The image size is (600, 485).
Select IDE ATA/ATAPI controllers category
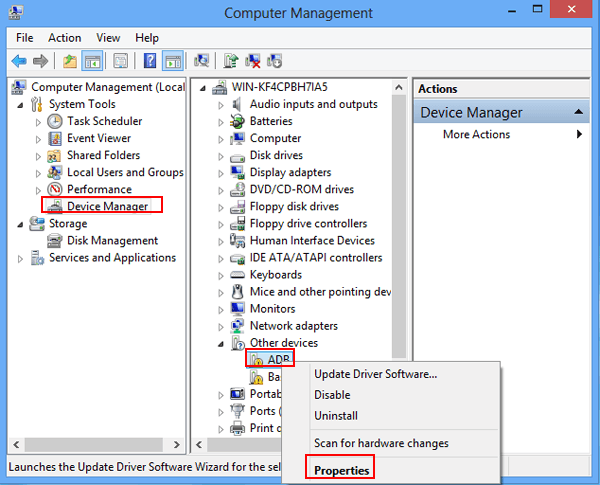coord(316,258)
